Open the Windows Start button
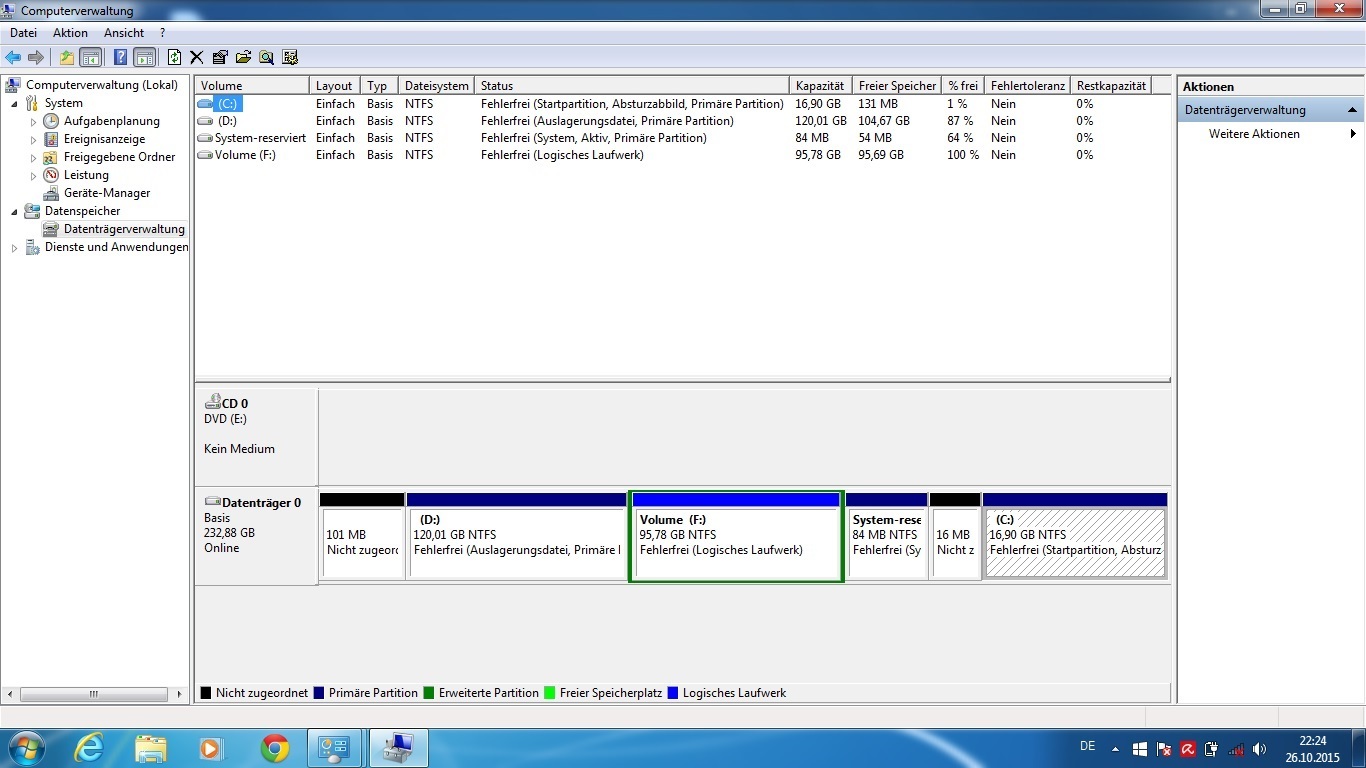Screen dimensions: 1366x768 coord(27,748)
